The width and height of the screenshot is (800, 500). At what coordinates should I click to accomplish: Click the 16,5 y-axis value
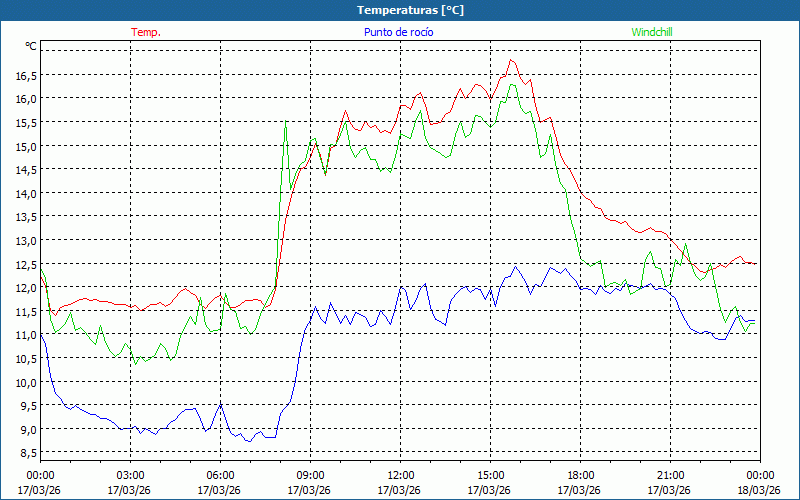click(x=26, y=75)
